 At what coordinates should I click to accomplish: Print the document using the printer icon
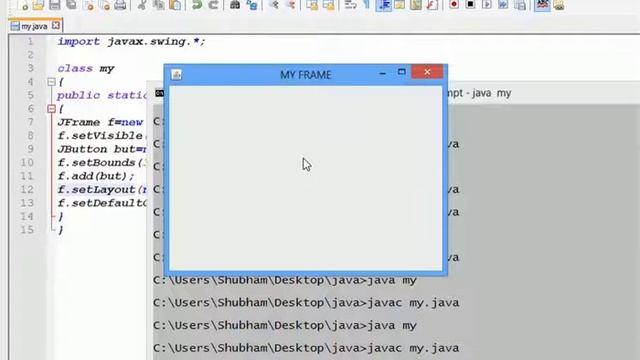[x=120, y=5]
